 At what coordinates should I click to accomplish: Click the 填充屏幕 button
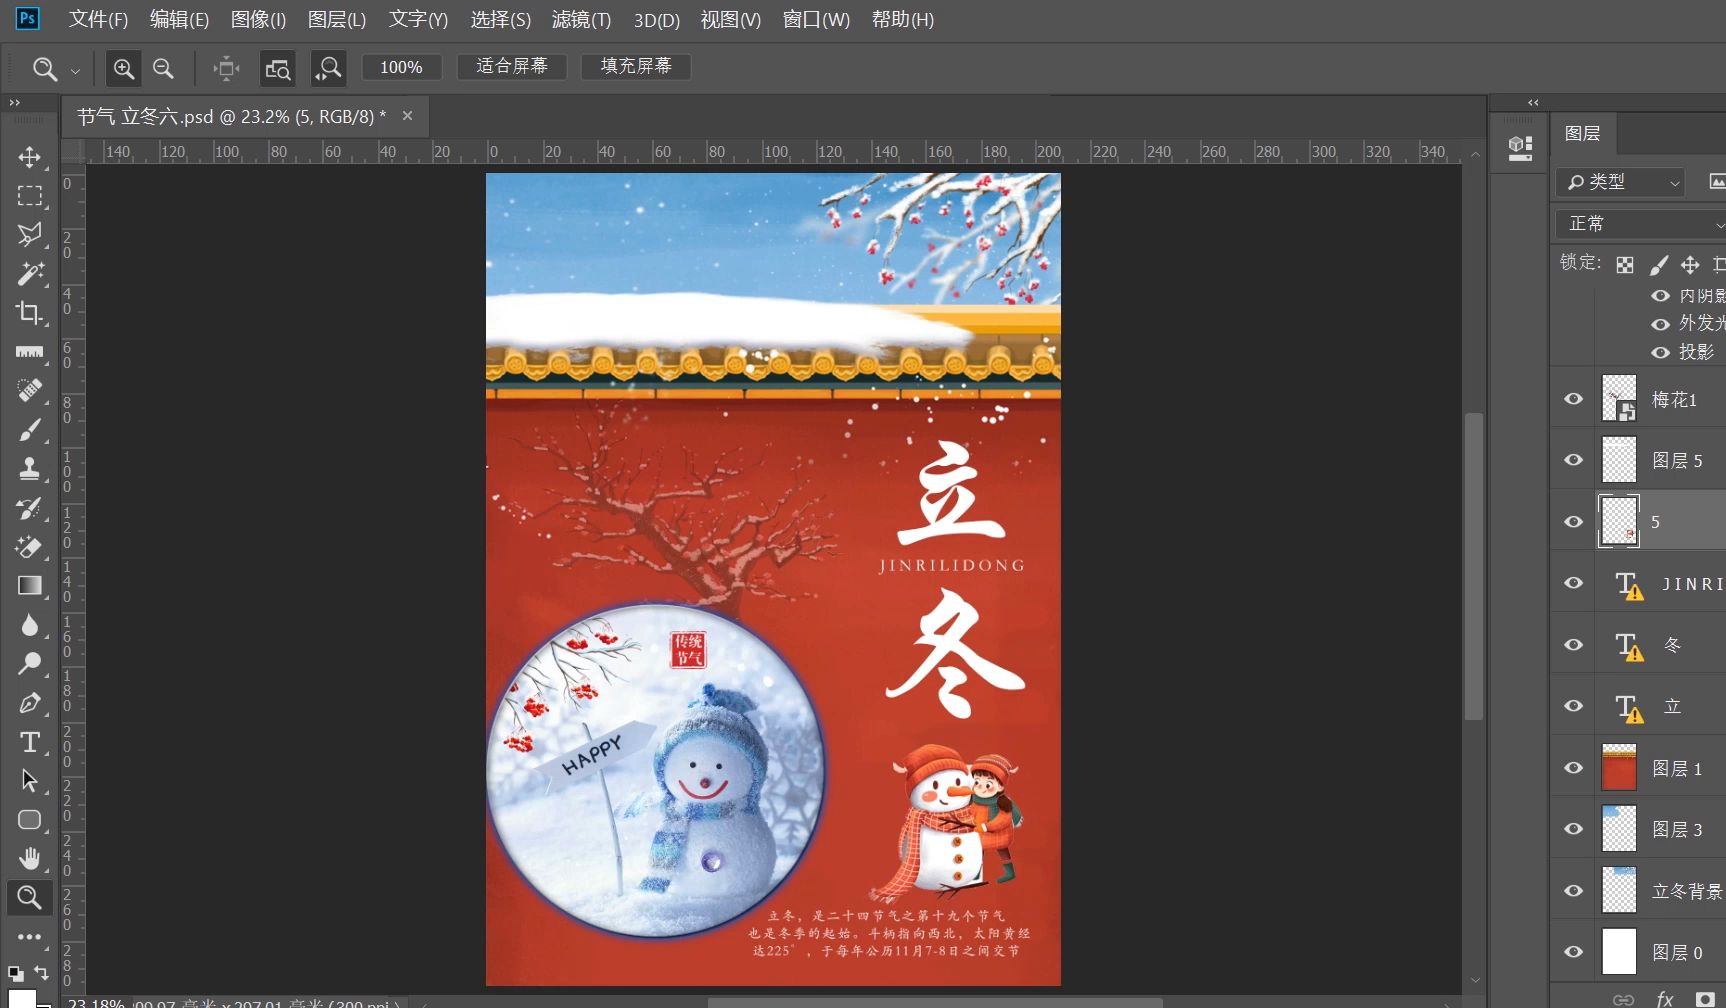point(635,66)
